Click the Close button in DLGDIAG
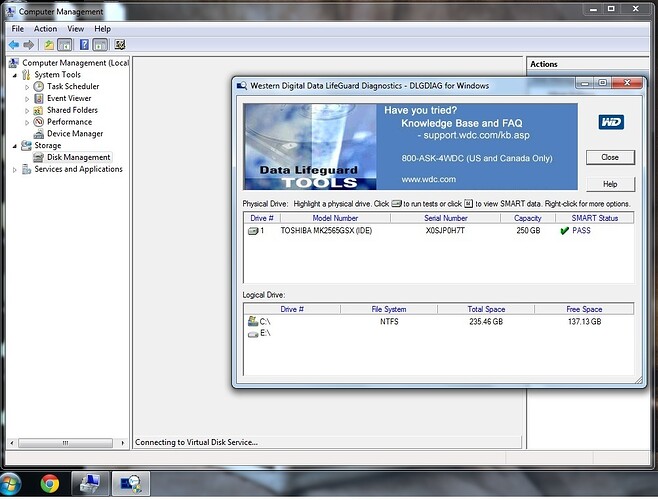This screenshot has width=658, height=500. (610, 157)
